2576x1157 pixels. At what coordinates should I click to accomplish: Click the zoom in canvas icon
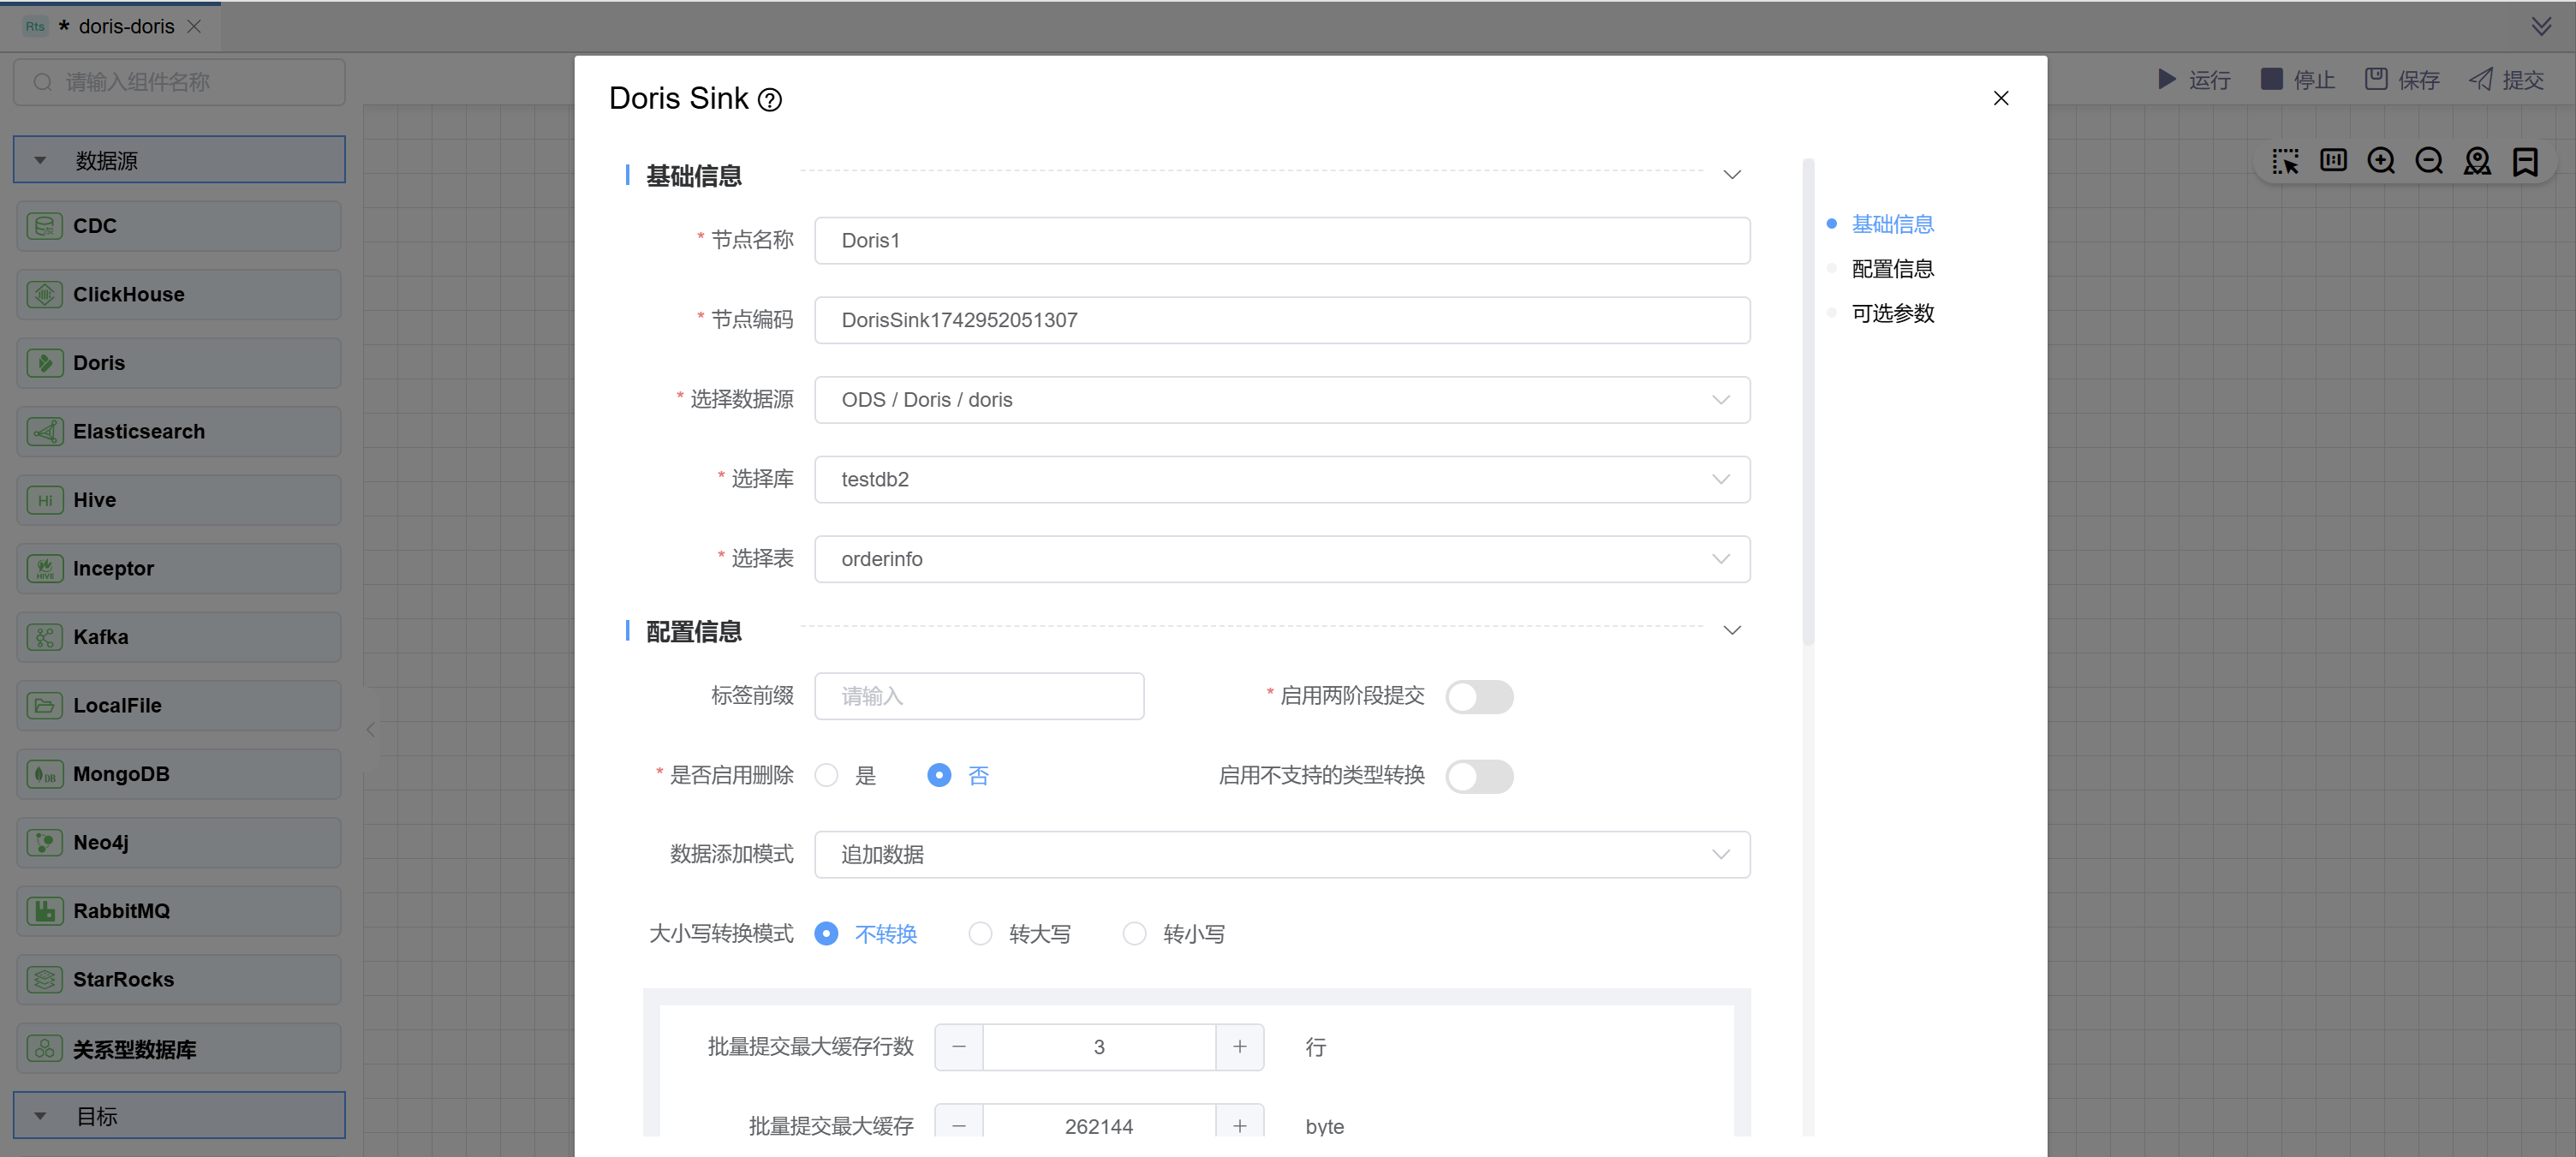coord(2380,161)
